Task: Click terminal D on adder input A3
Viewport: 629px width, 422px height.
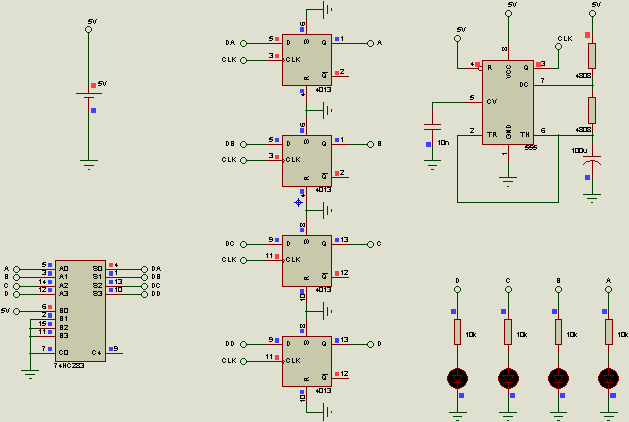Action: 16,294
